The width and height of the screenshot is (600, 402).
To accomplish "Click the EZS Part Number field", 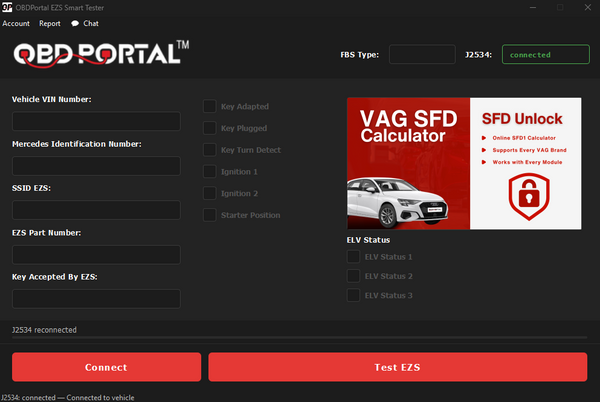I will pos(96,255).
